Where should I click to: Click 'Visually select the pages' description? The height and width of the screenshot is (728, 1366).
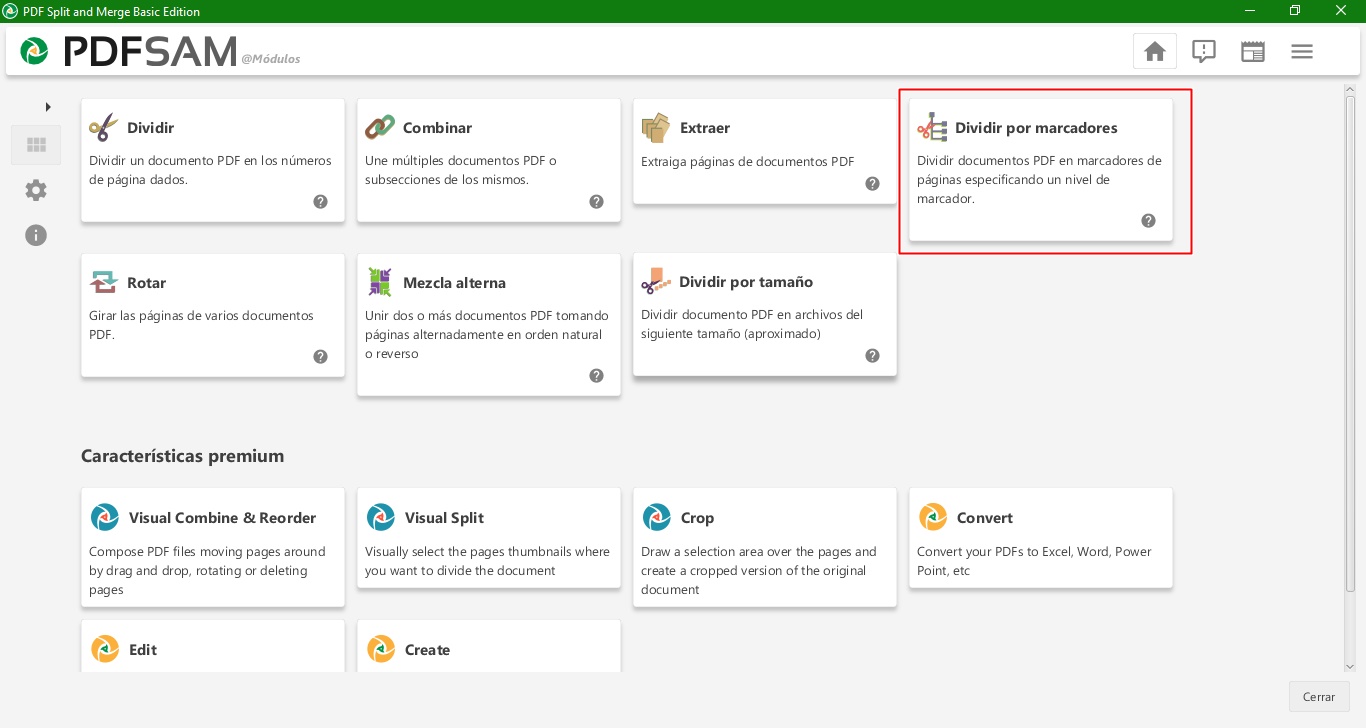[x=487, y=561]
